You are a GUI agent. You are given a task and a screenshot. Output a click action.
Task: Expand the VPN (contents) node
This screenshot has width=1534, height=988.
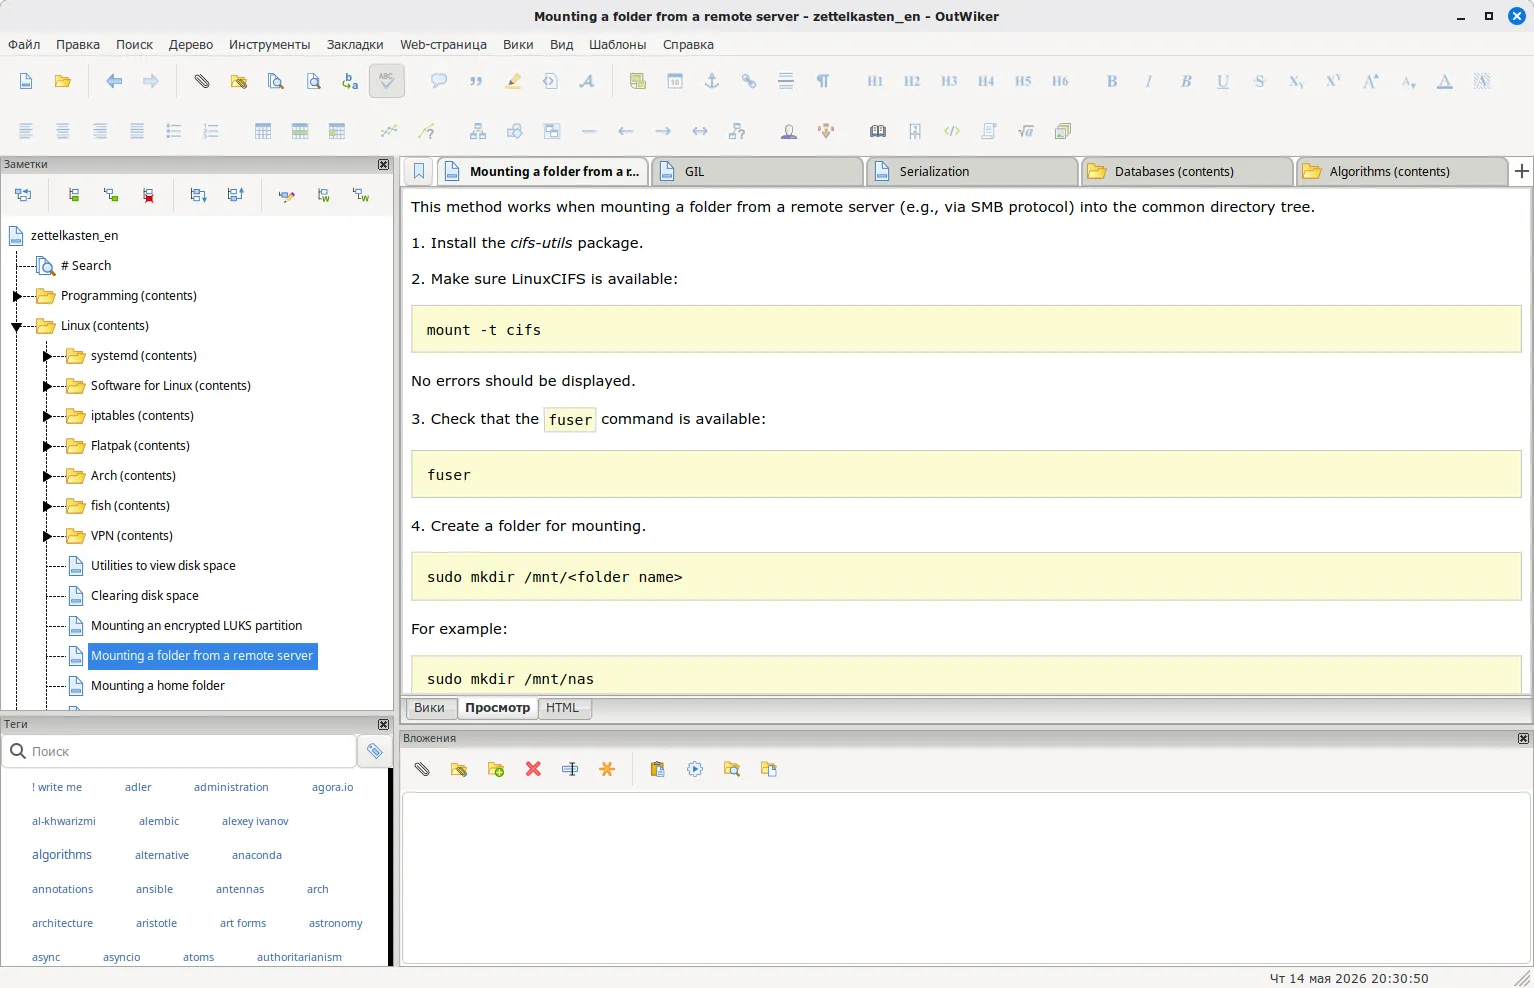point(47,536)
